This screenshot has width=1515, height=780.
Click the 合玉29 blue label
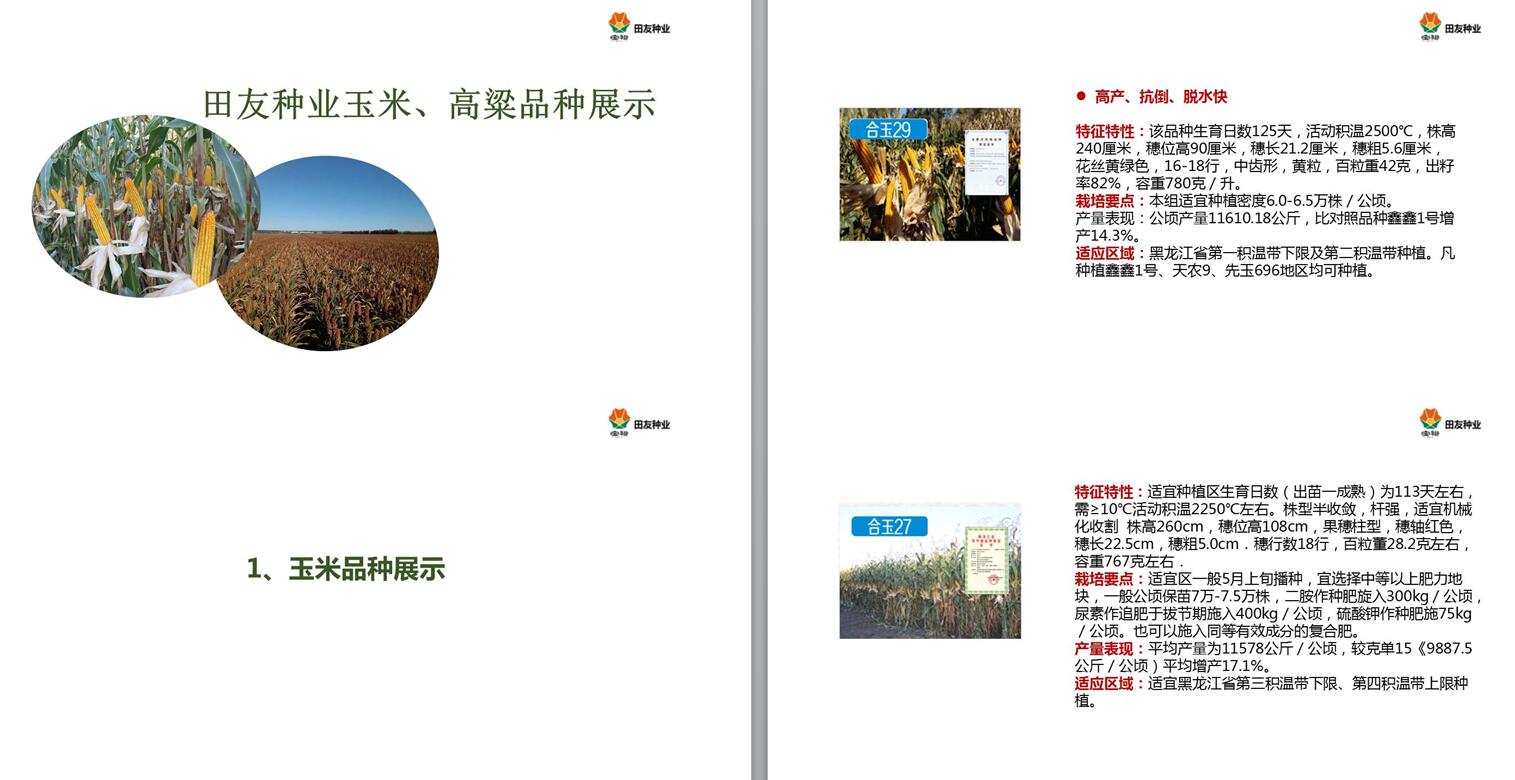888,129
